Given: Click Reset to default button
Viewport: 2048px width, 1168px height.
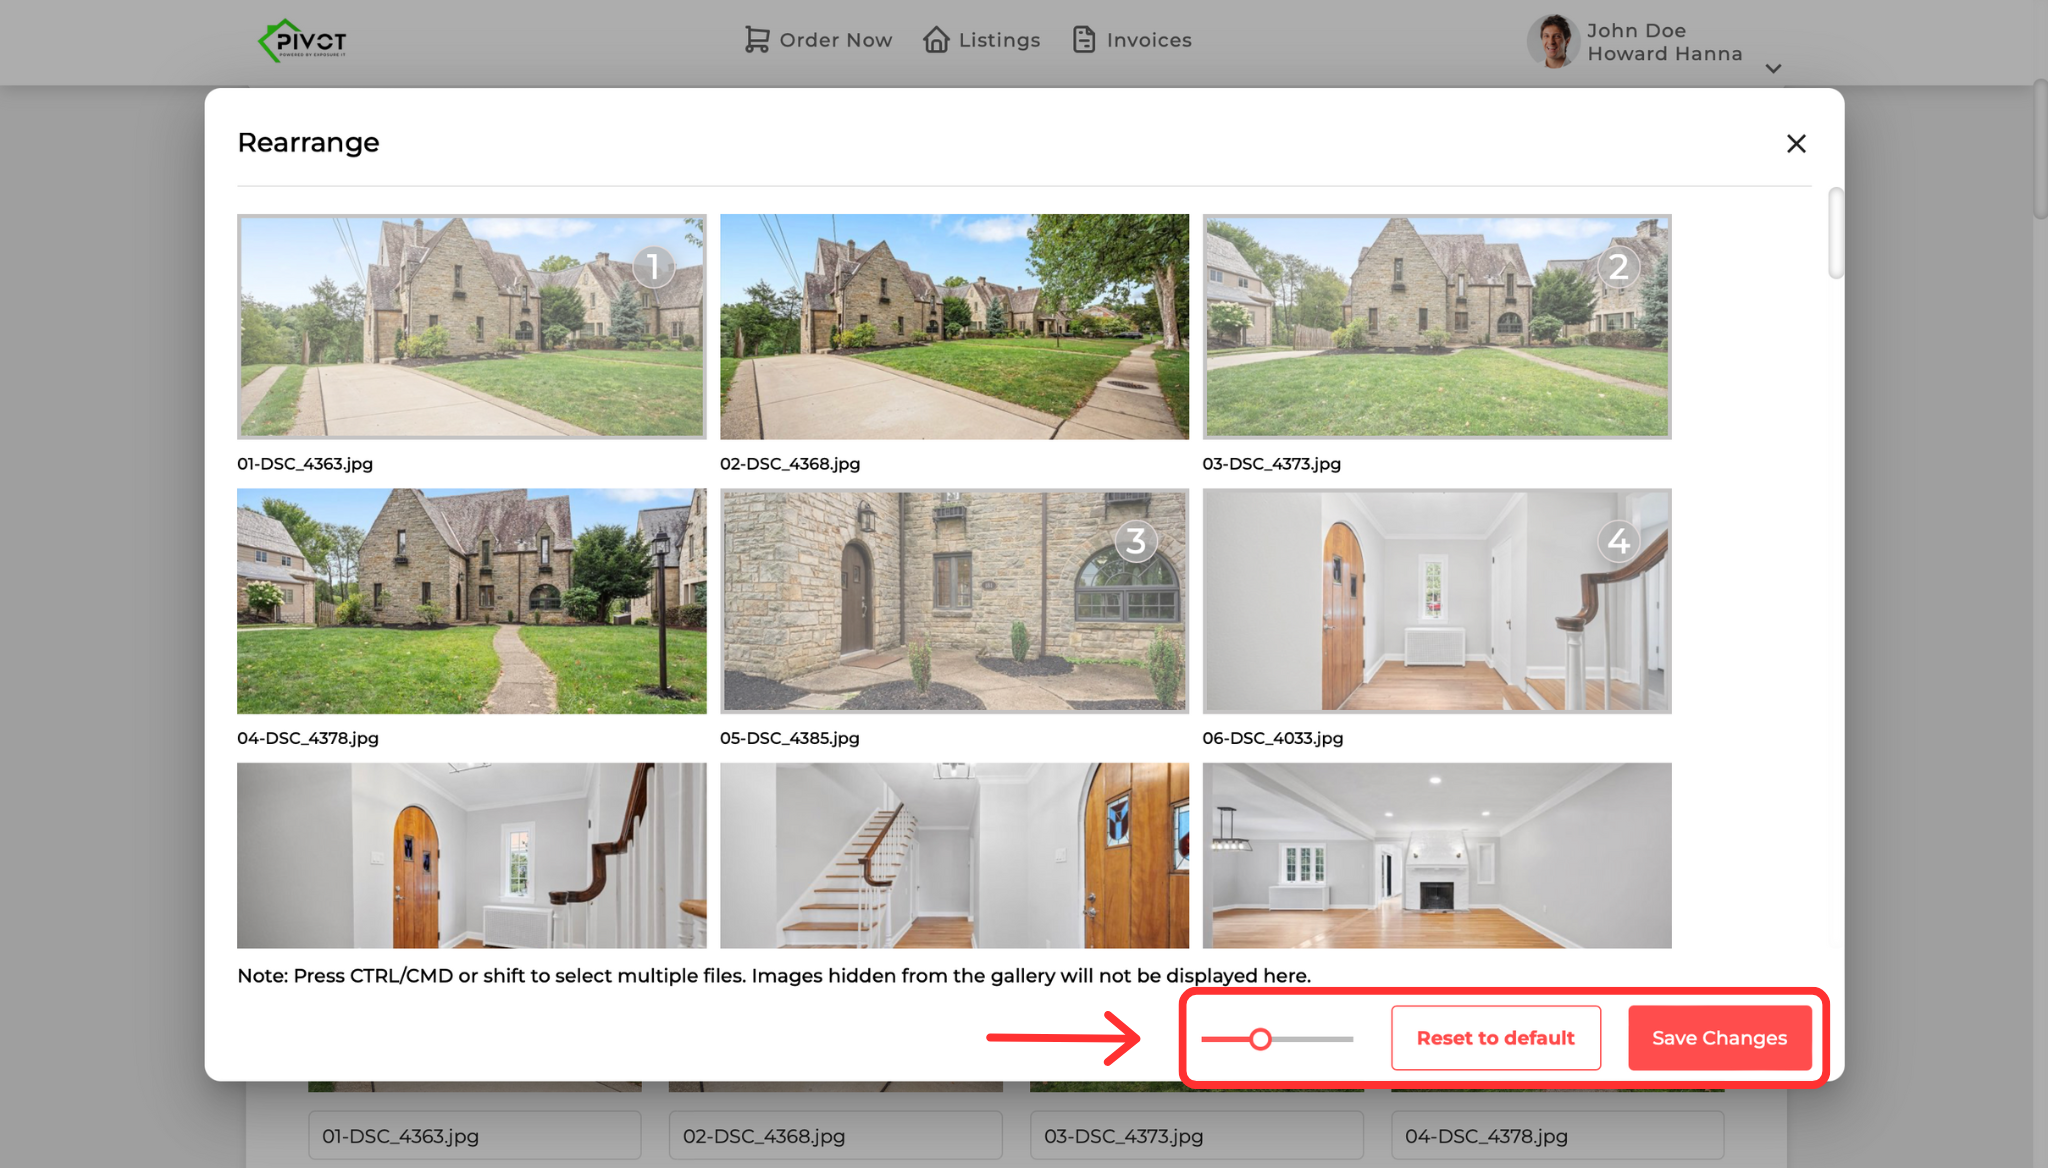Looking at the screenshot, I should [x=1495, y=1038].
